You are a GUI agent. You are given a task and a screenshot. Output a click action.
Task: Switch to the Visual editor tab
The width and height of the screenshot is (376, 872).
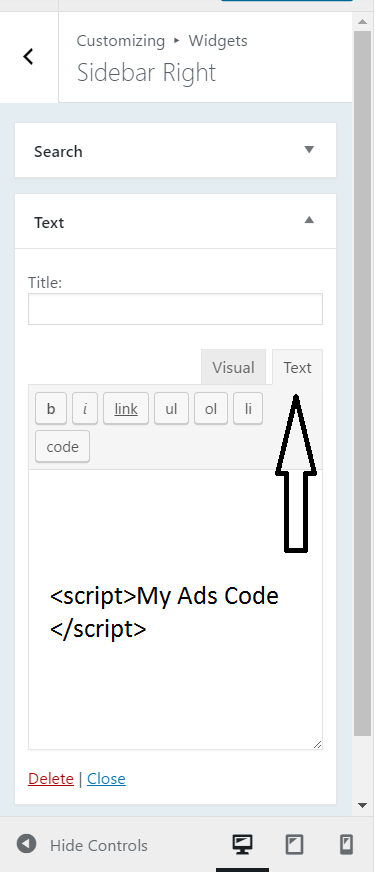[233, 367]
